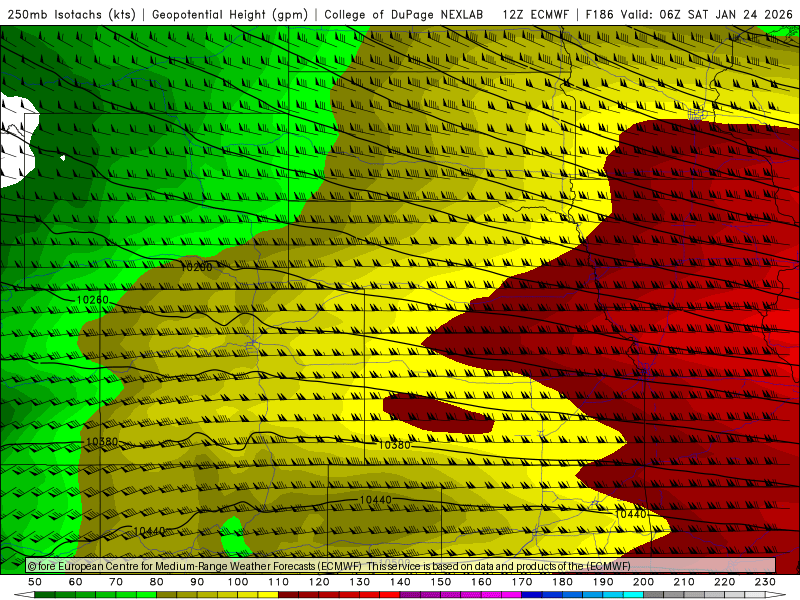800x600 pixels.
Task: Click the 100 knot colorbar label
Action: click(238, 582)
